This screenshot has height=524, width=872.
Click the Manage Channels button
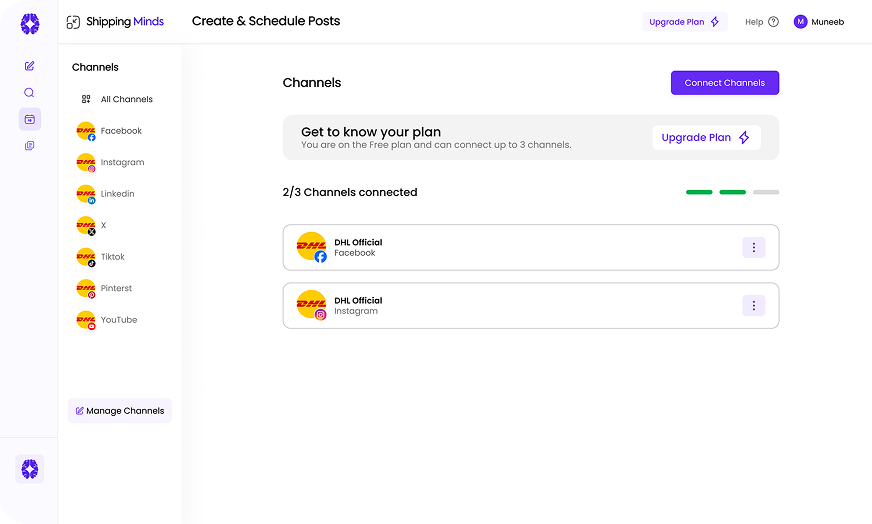[120, 411]
